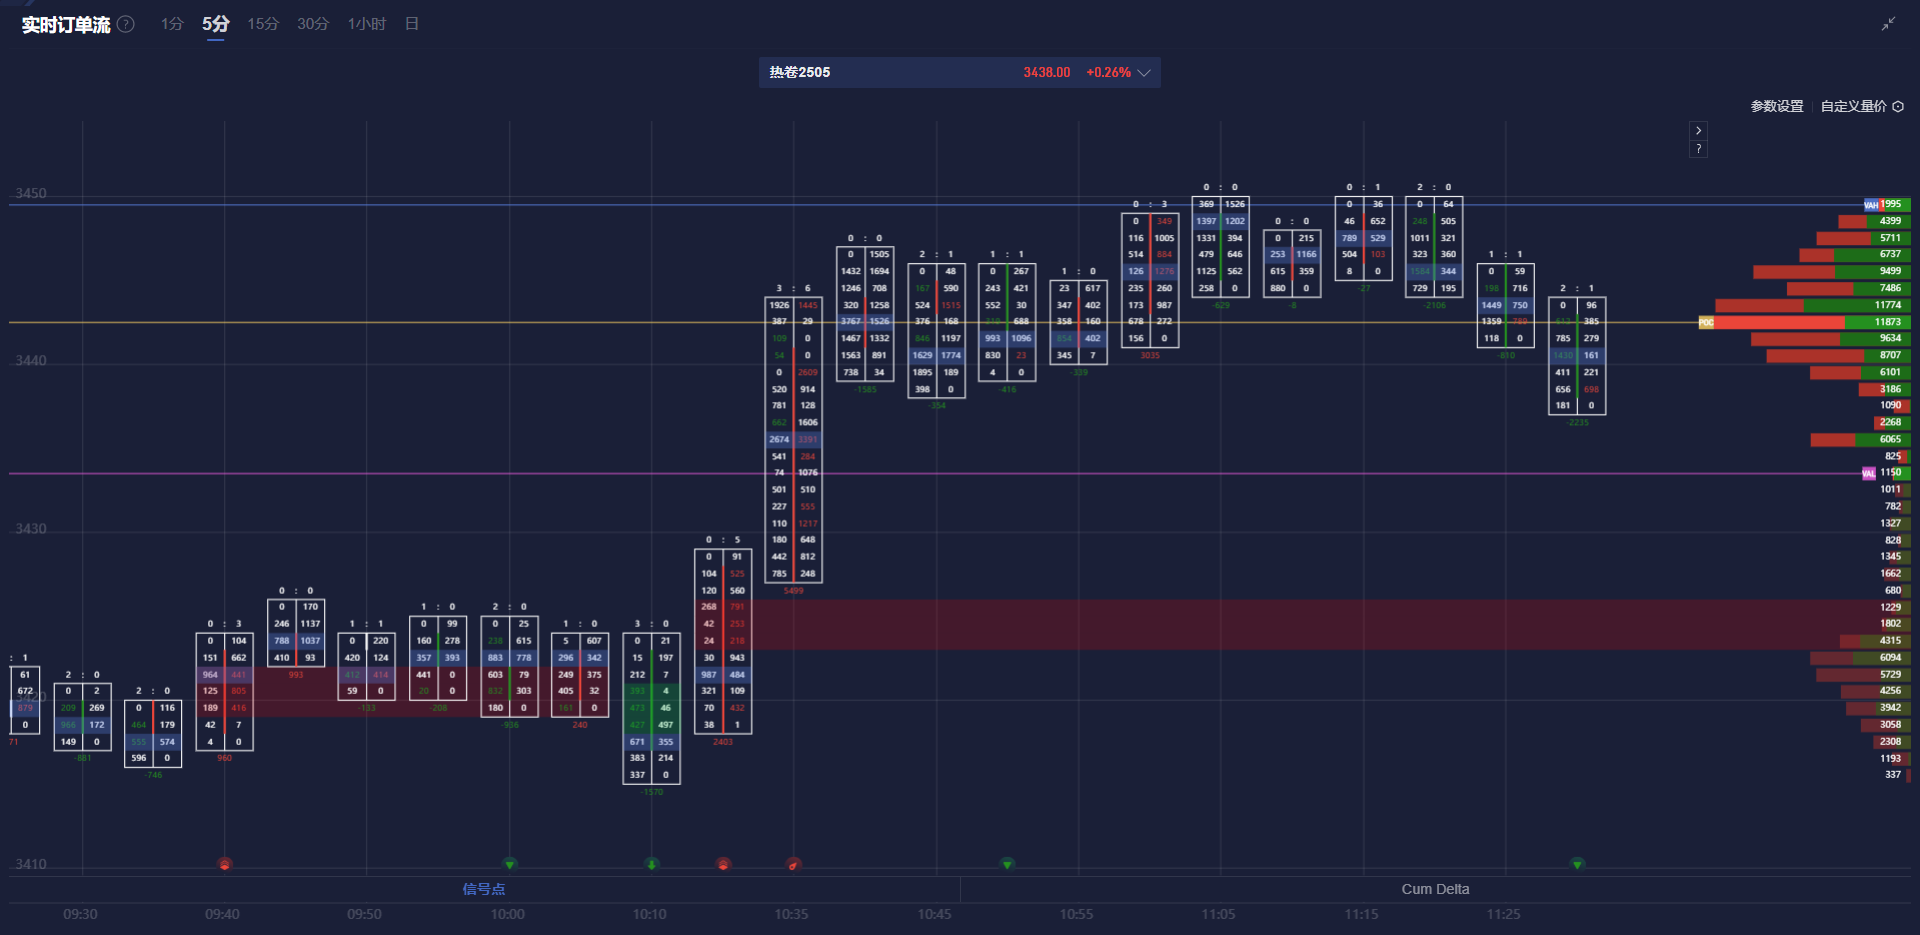1920x935 pixels.
Task: Click the green signal marker near 10:50
Action: click(x=1007, y=864)
